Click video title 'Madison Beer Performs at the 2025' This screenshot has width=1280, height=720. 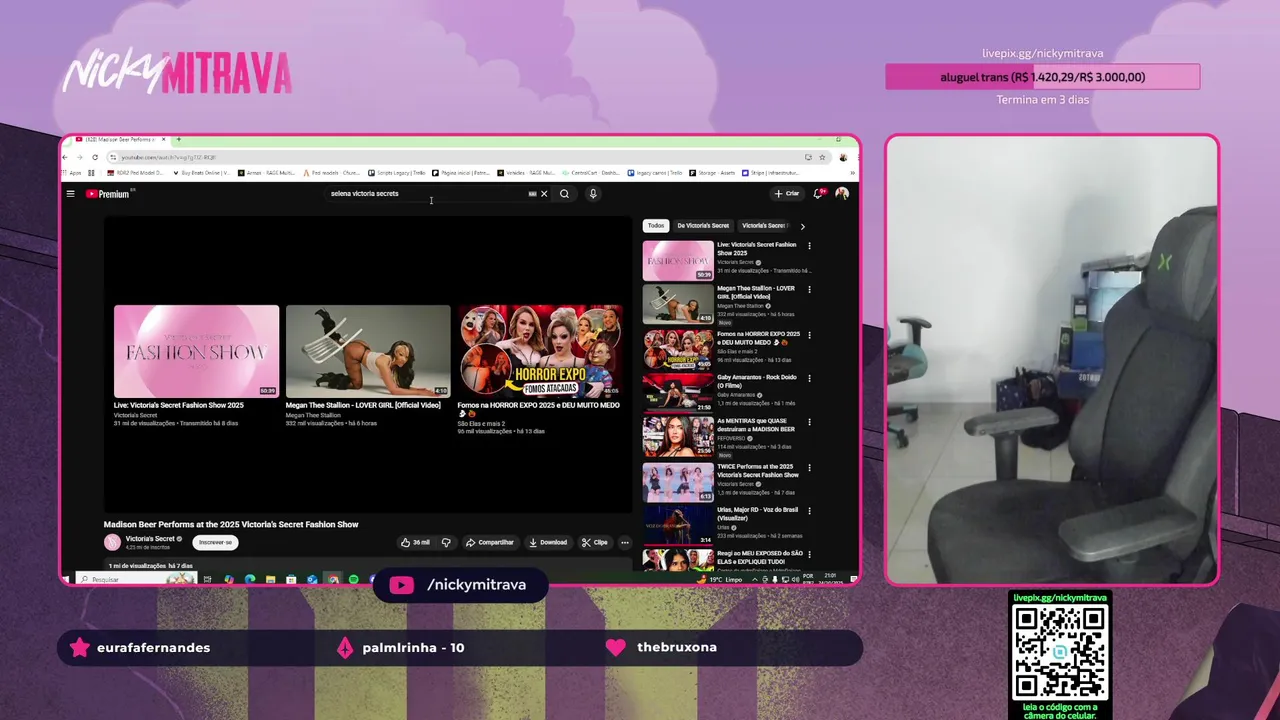(x=231, y=524)
